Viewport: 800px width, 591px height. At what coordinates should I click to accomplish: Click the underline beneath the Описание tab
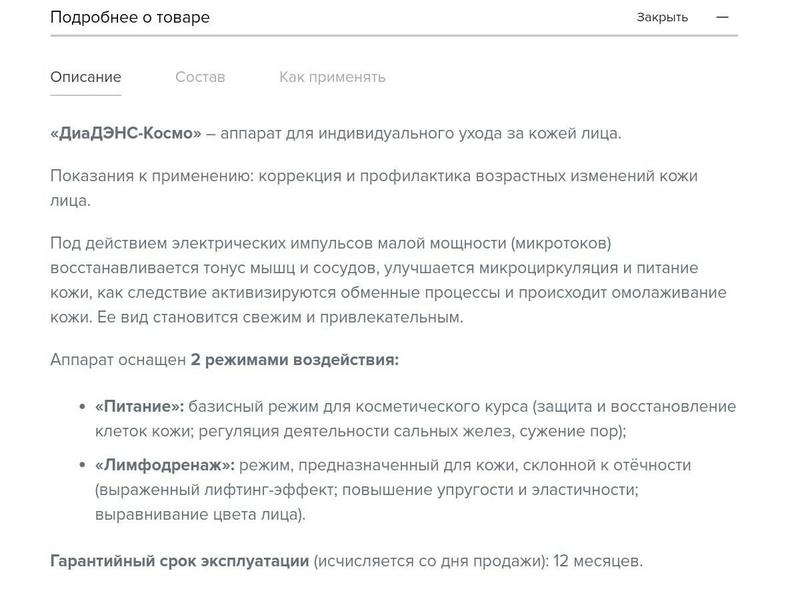[86, 95]
